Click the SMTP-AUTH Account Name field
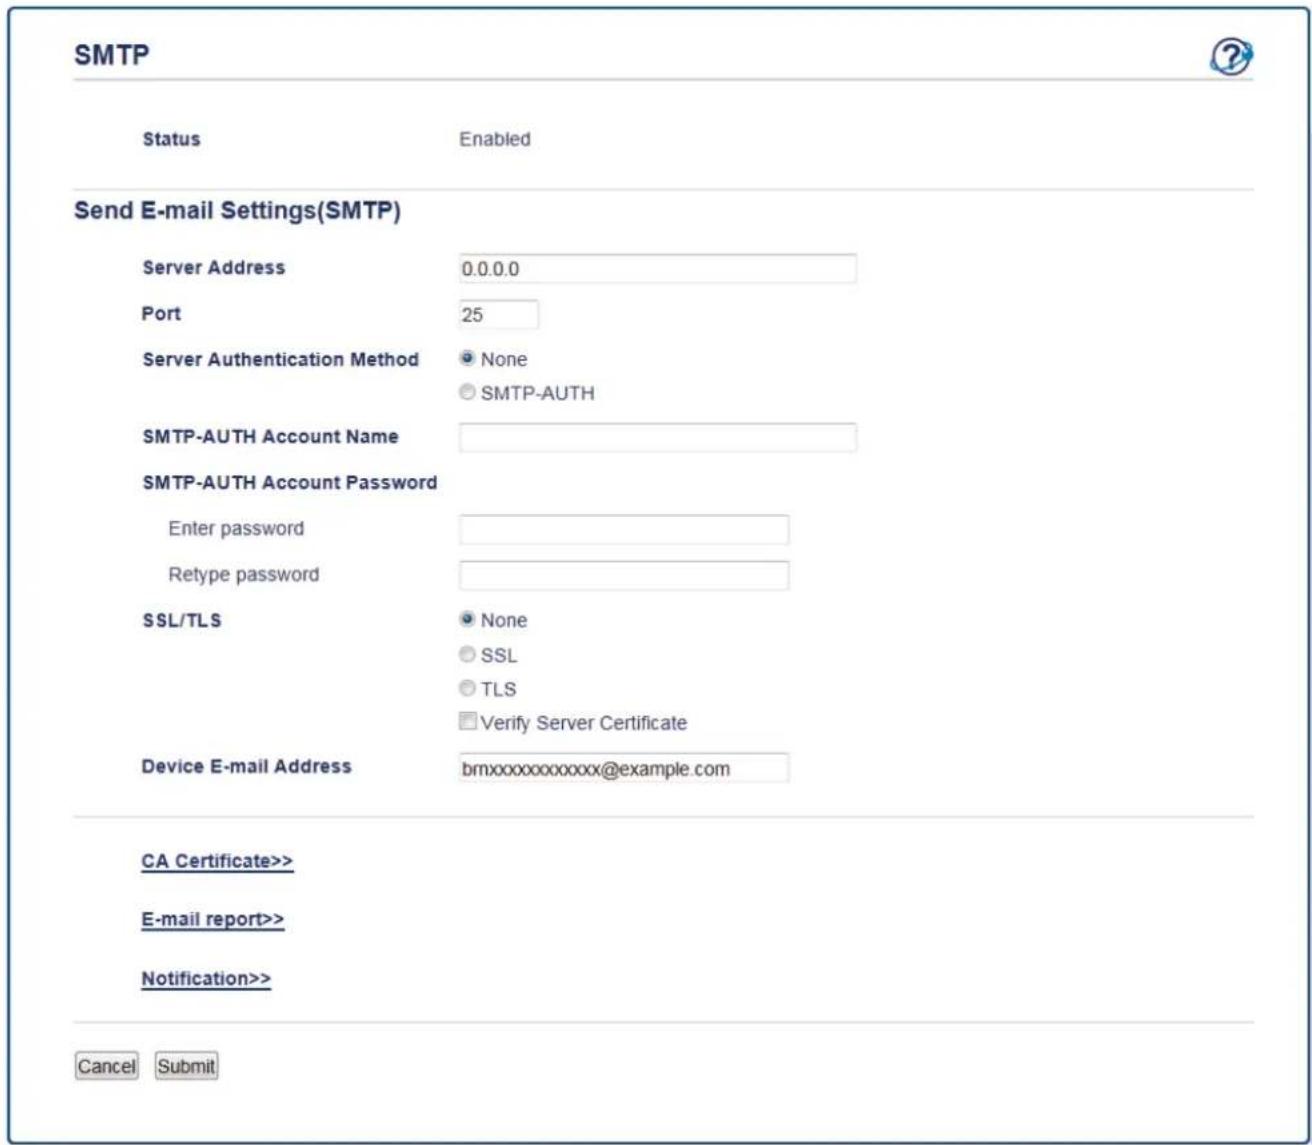The height and width of the screenshot is (1145, 1312). click(x=656, y=437)
